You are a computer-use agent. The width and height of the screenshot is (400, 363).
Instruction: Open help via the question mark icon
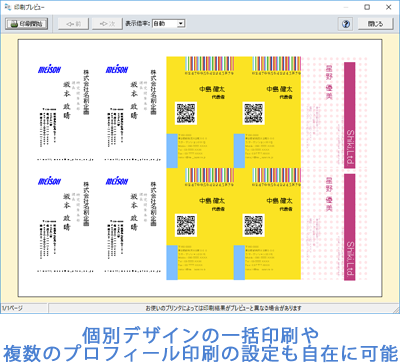[346, 24]
